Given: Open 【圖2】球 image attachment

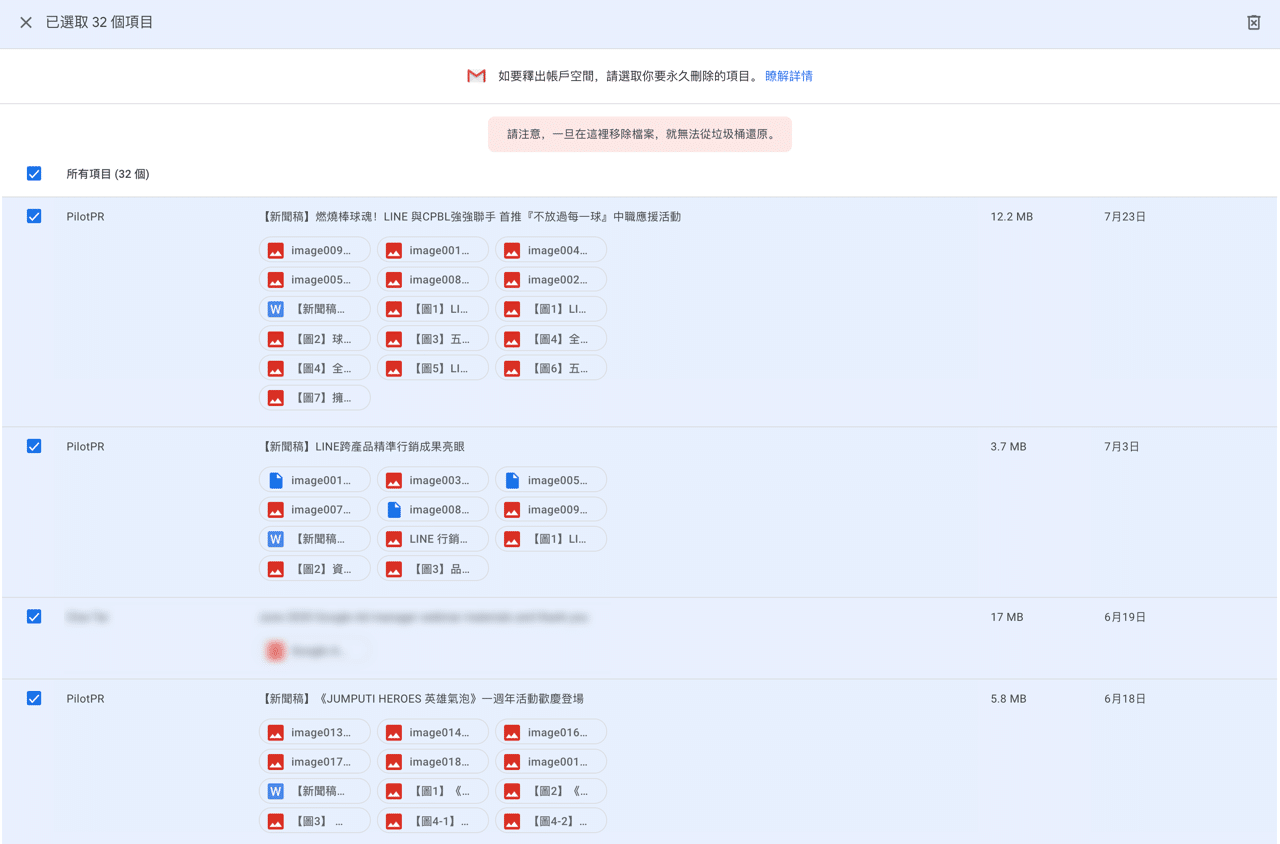Looking at the screenshot, I should [315, 339].
